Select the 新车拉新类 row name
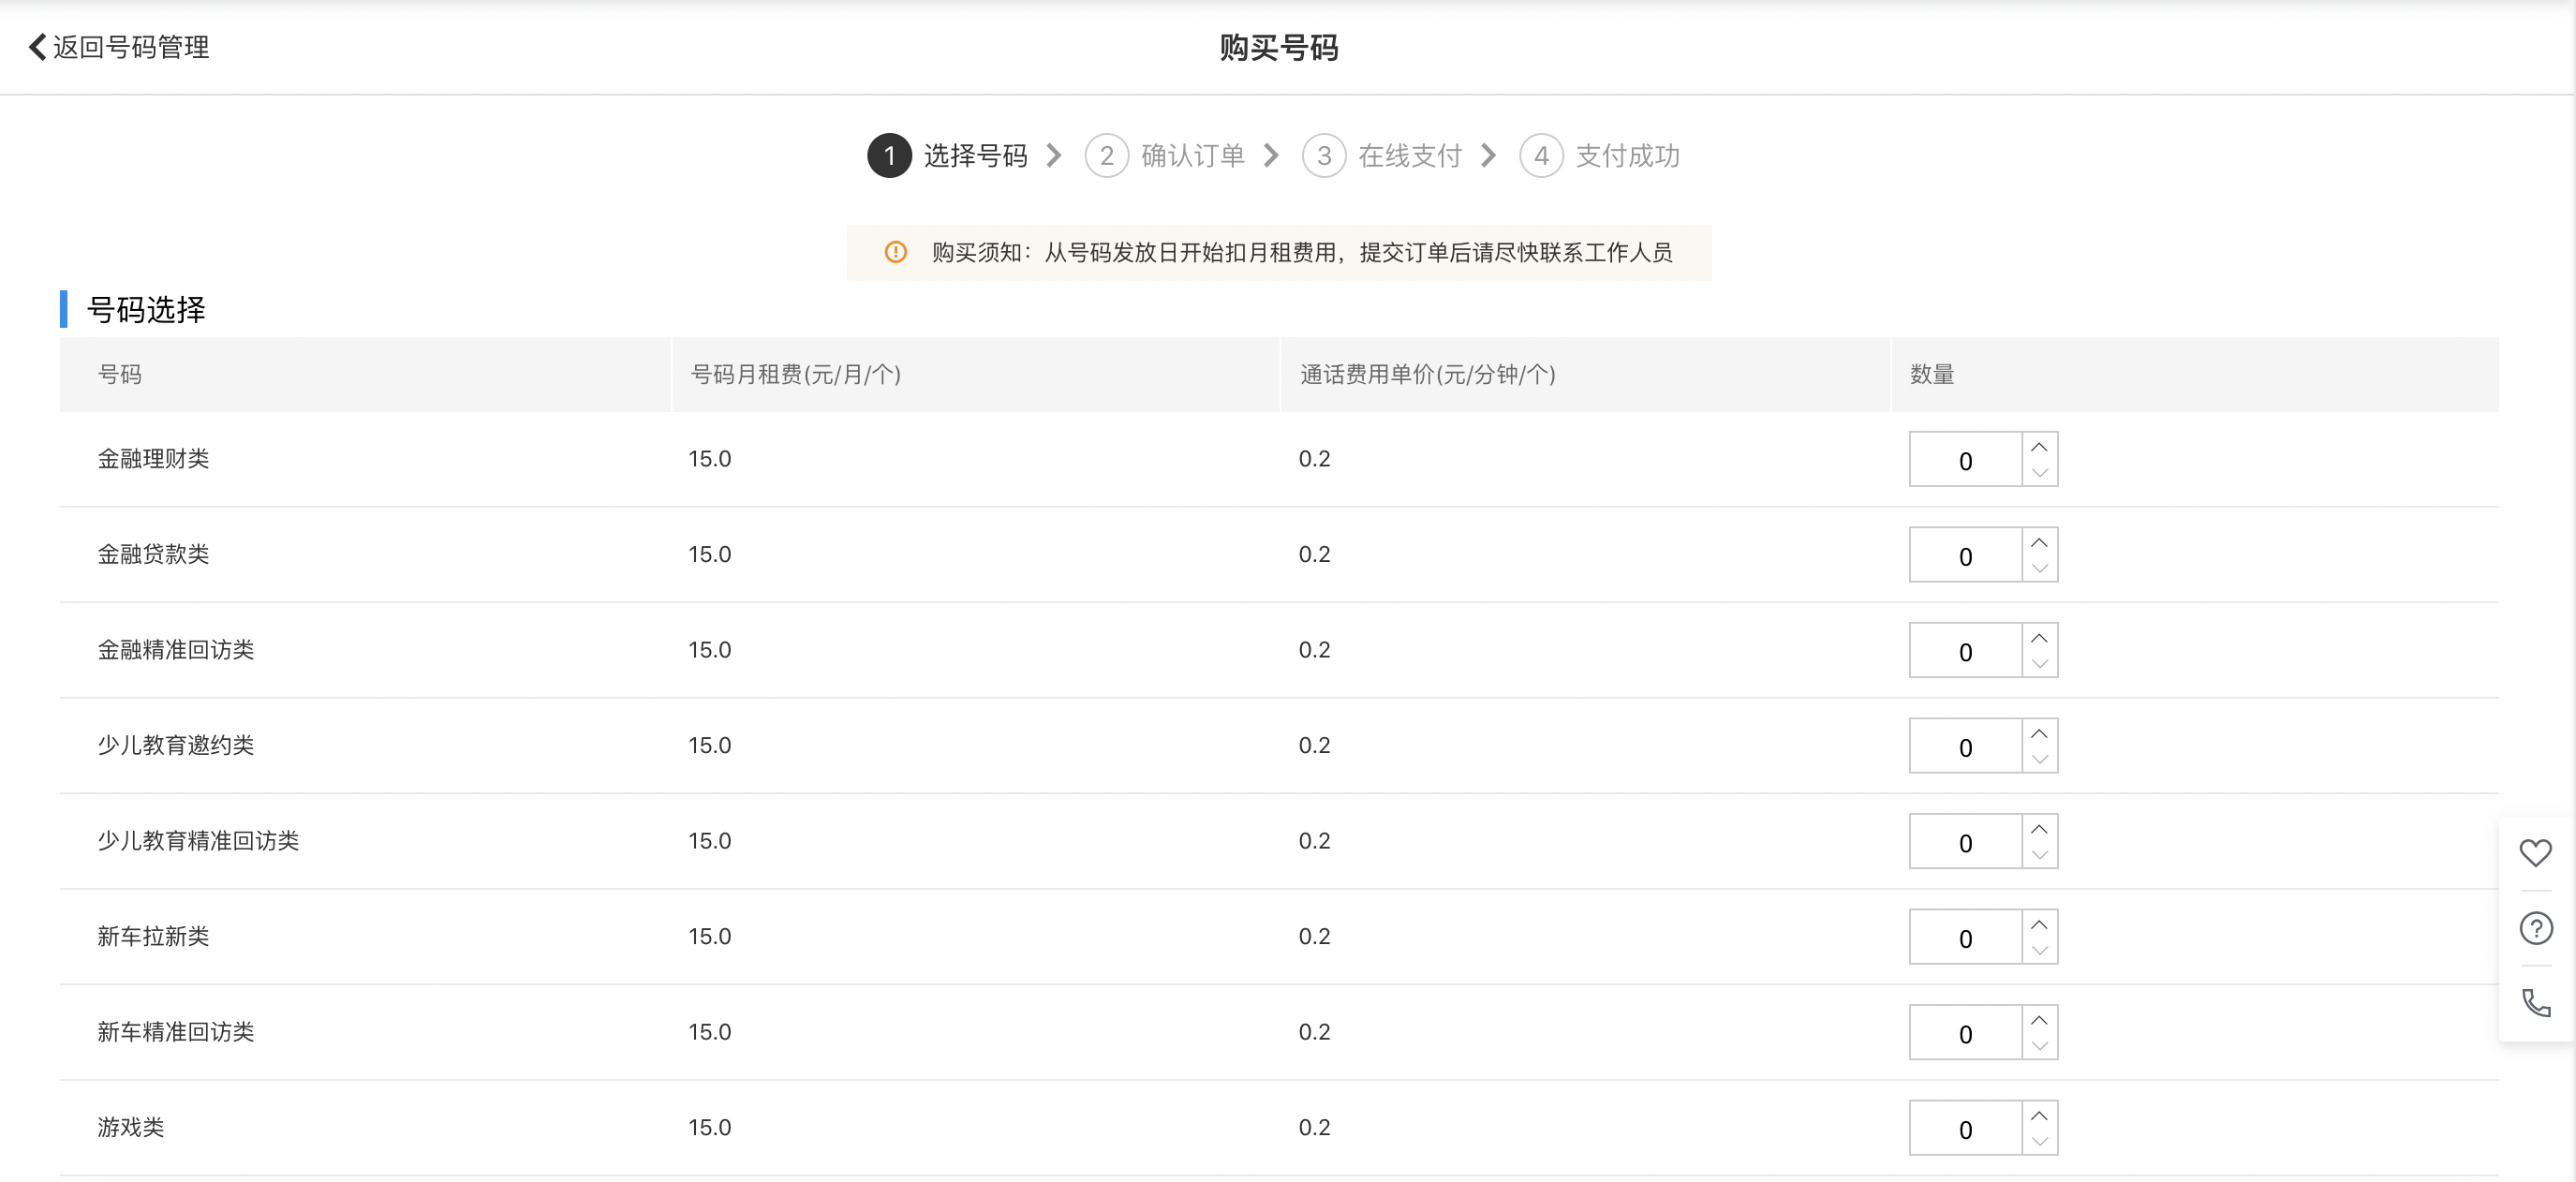2576x1182 pixels. tap(153, 936)
